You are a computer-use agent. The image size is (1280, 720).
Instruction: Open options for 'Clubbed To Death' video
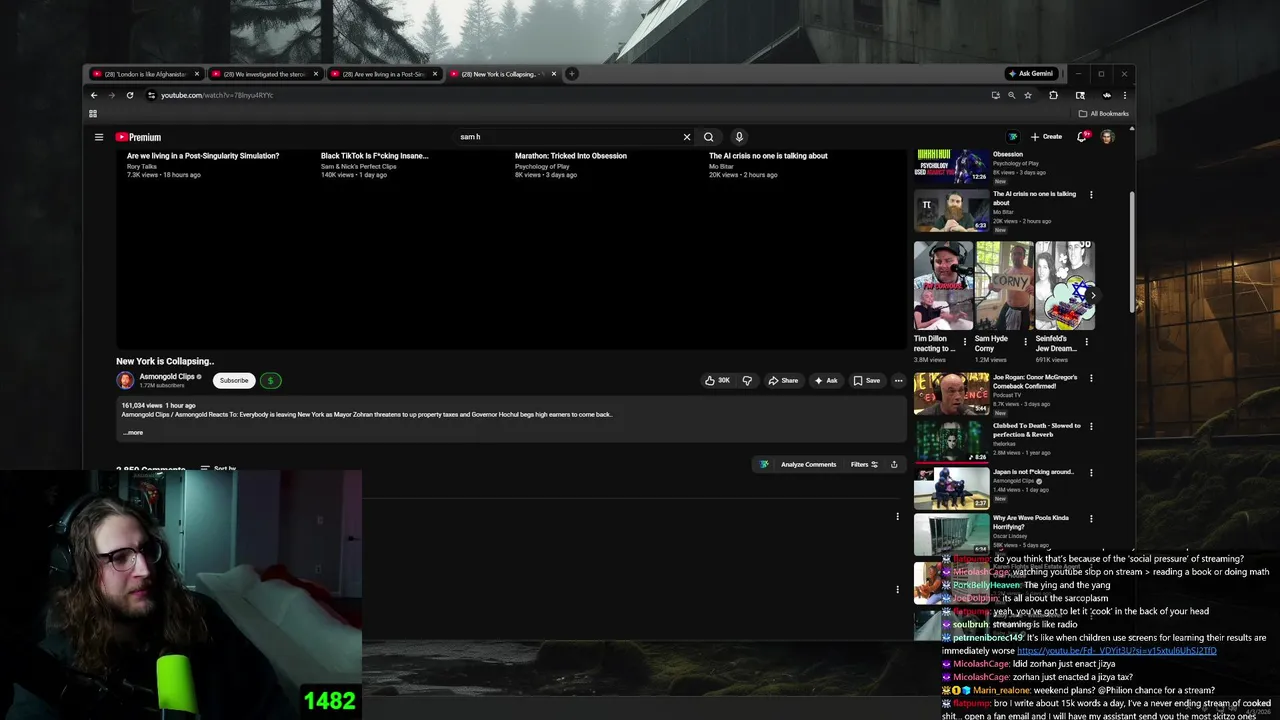1091,426
